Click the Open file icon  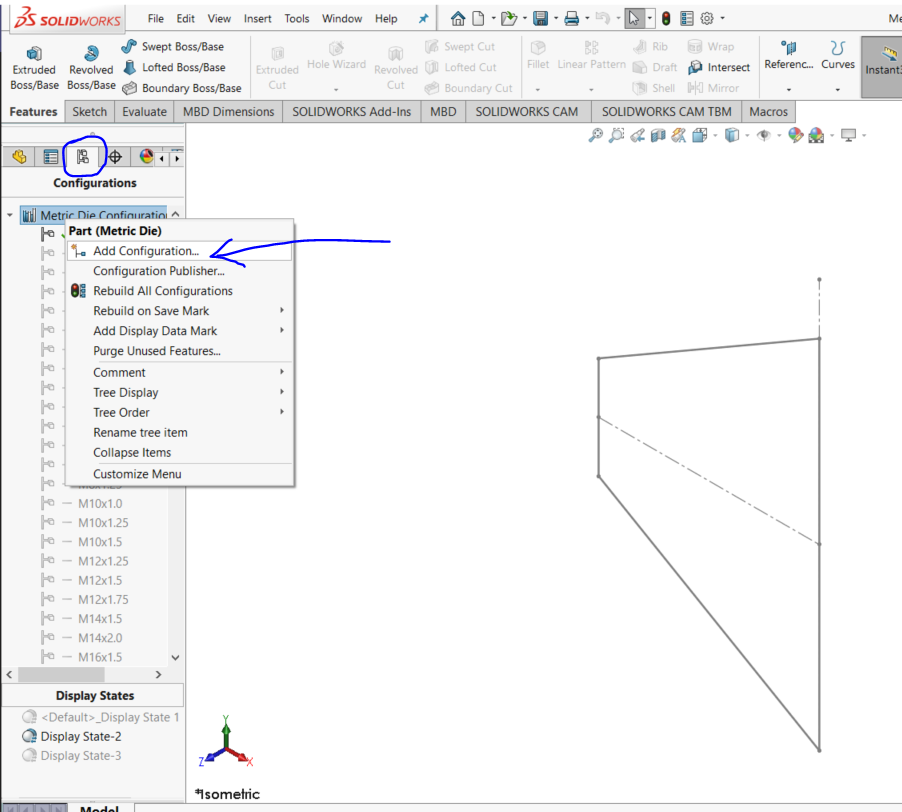click(509, 18)
